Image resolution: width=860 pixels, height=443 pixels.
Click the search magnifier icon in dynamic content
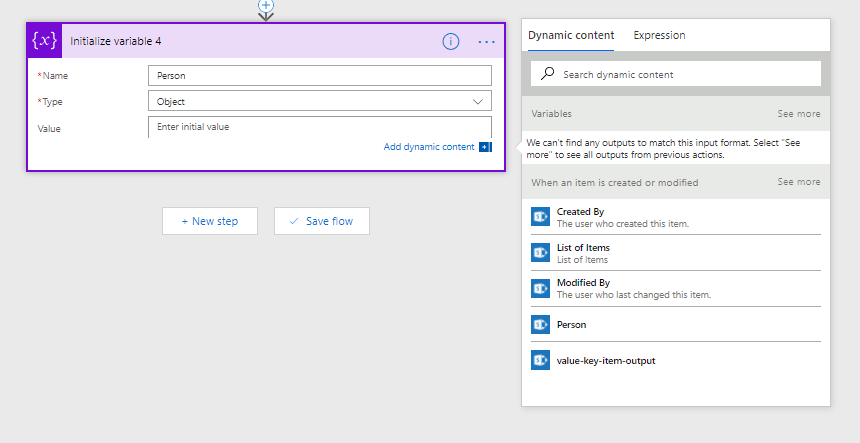tap(547, 73)
